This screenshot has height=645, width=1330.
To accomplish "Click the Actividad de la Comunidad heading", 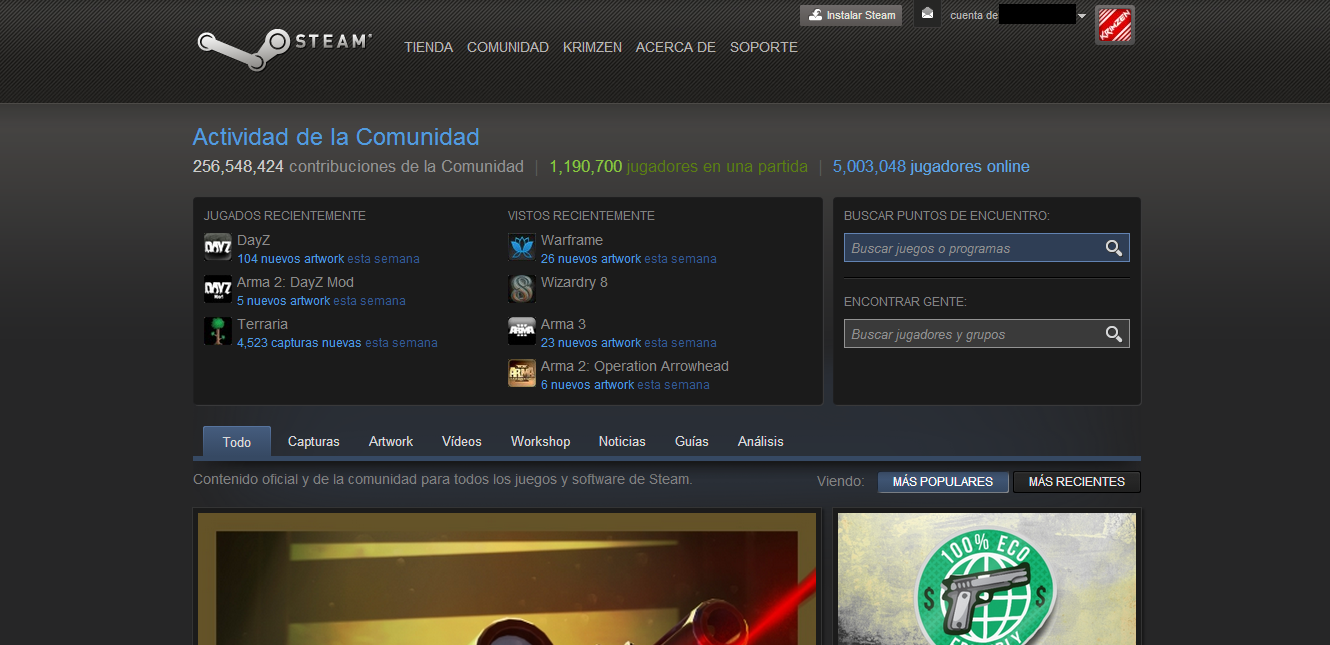I will 336,137.
